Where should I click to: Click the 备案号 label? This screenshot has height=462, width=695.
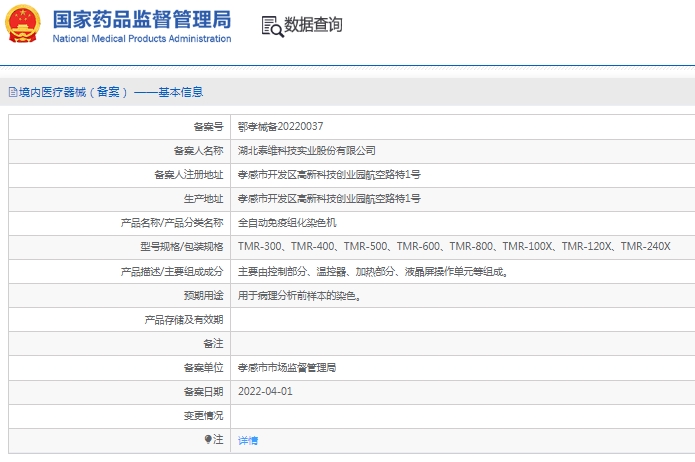pyautogui.click(x=208, y=127)
